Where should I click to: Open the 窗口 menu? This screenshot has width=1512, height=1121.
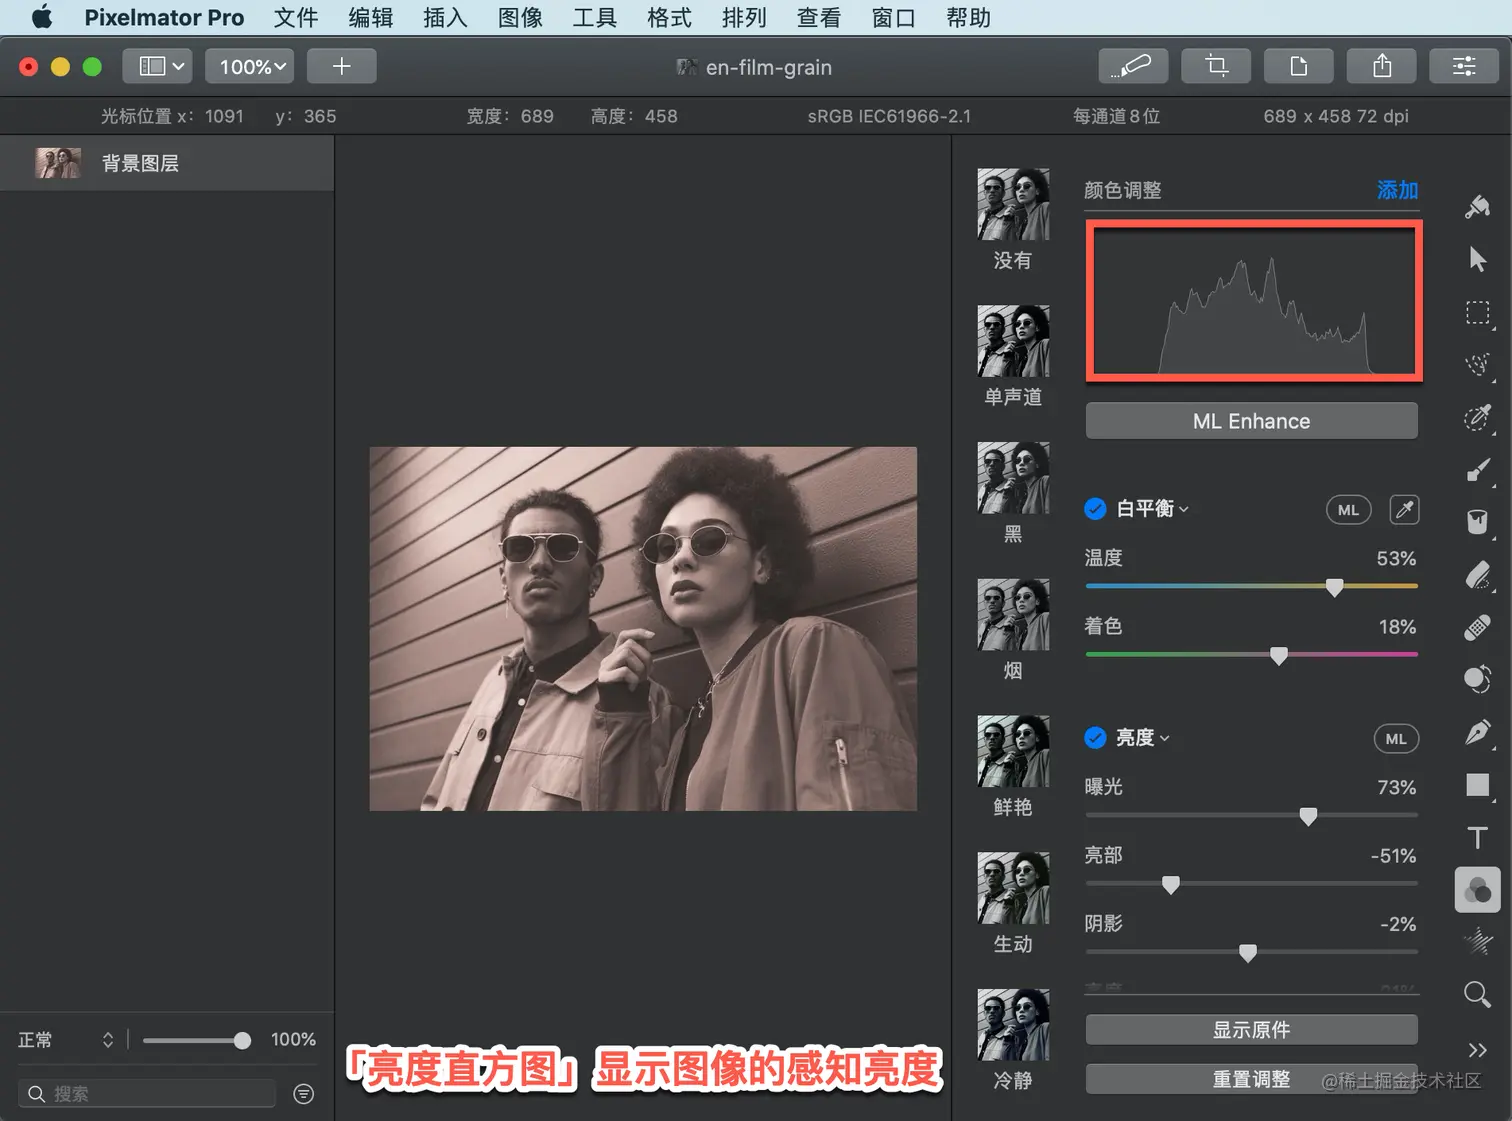pyautogui.click(x=894, y=17)
